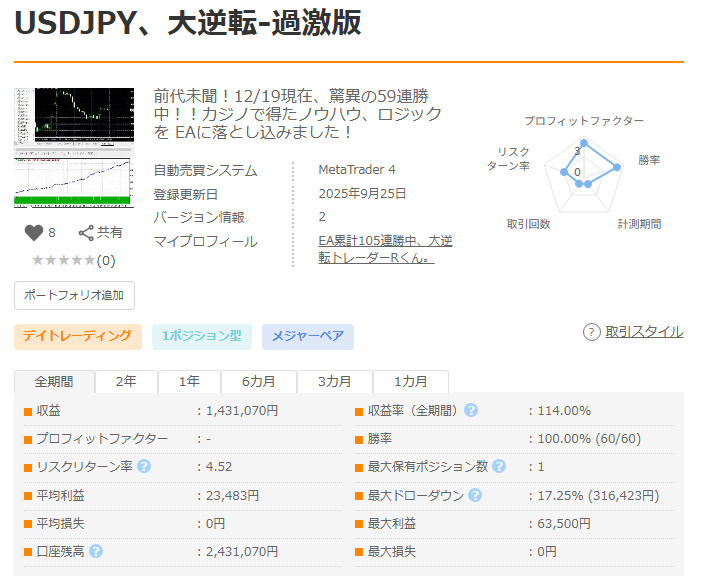Viewport: 707px width, 576px height.
Task: Switch to the 2年 tab
Action: pyautogui.click(x=126, y=382)
